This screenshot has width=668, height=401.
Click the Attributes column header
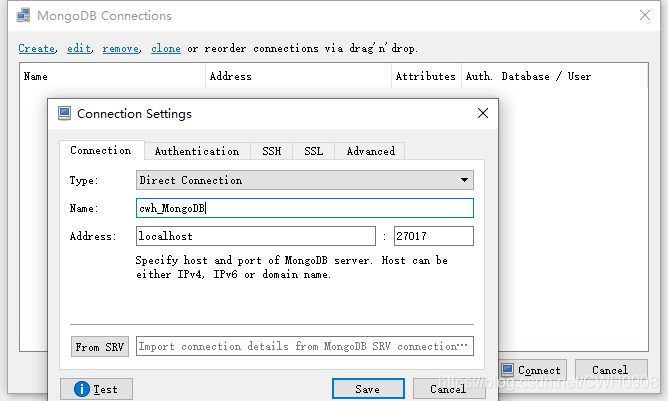click(426, 76)
